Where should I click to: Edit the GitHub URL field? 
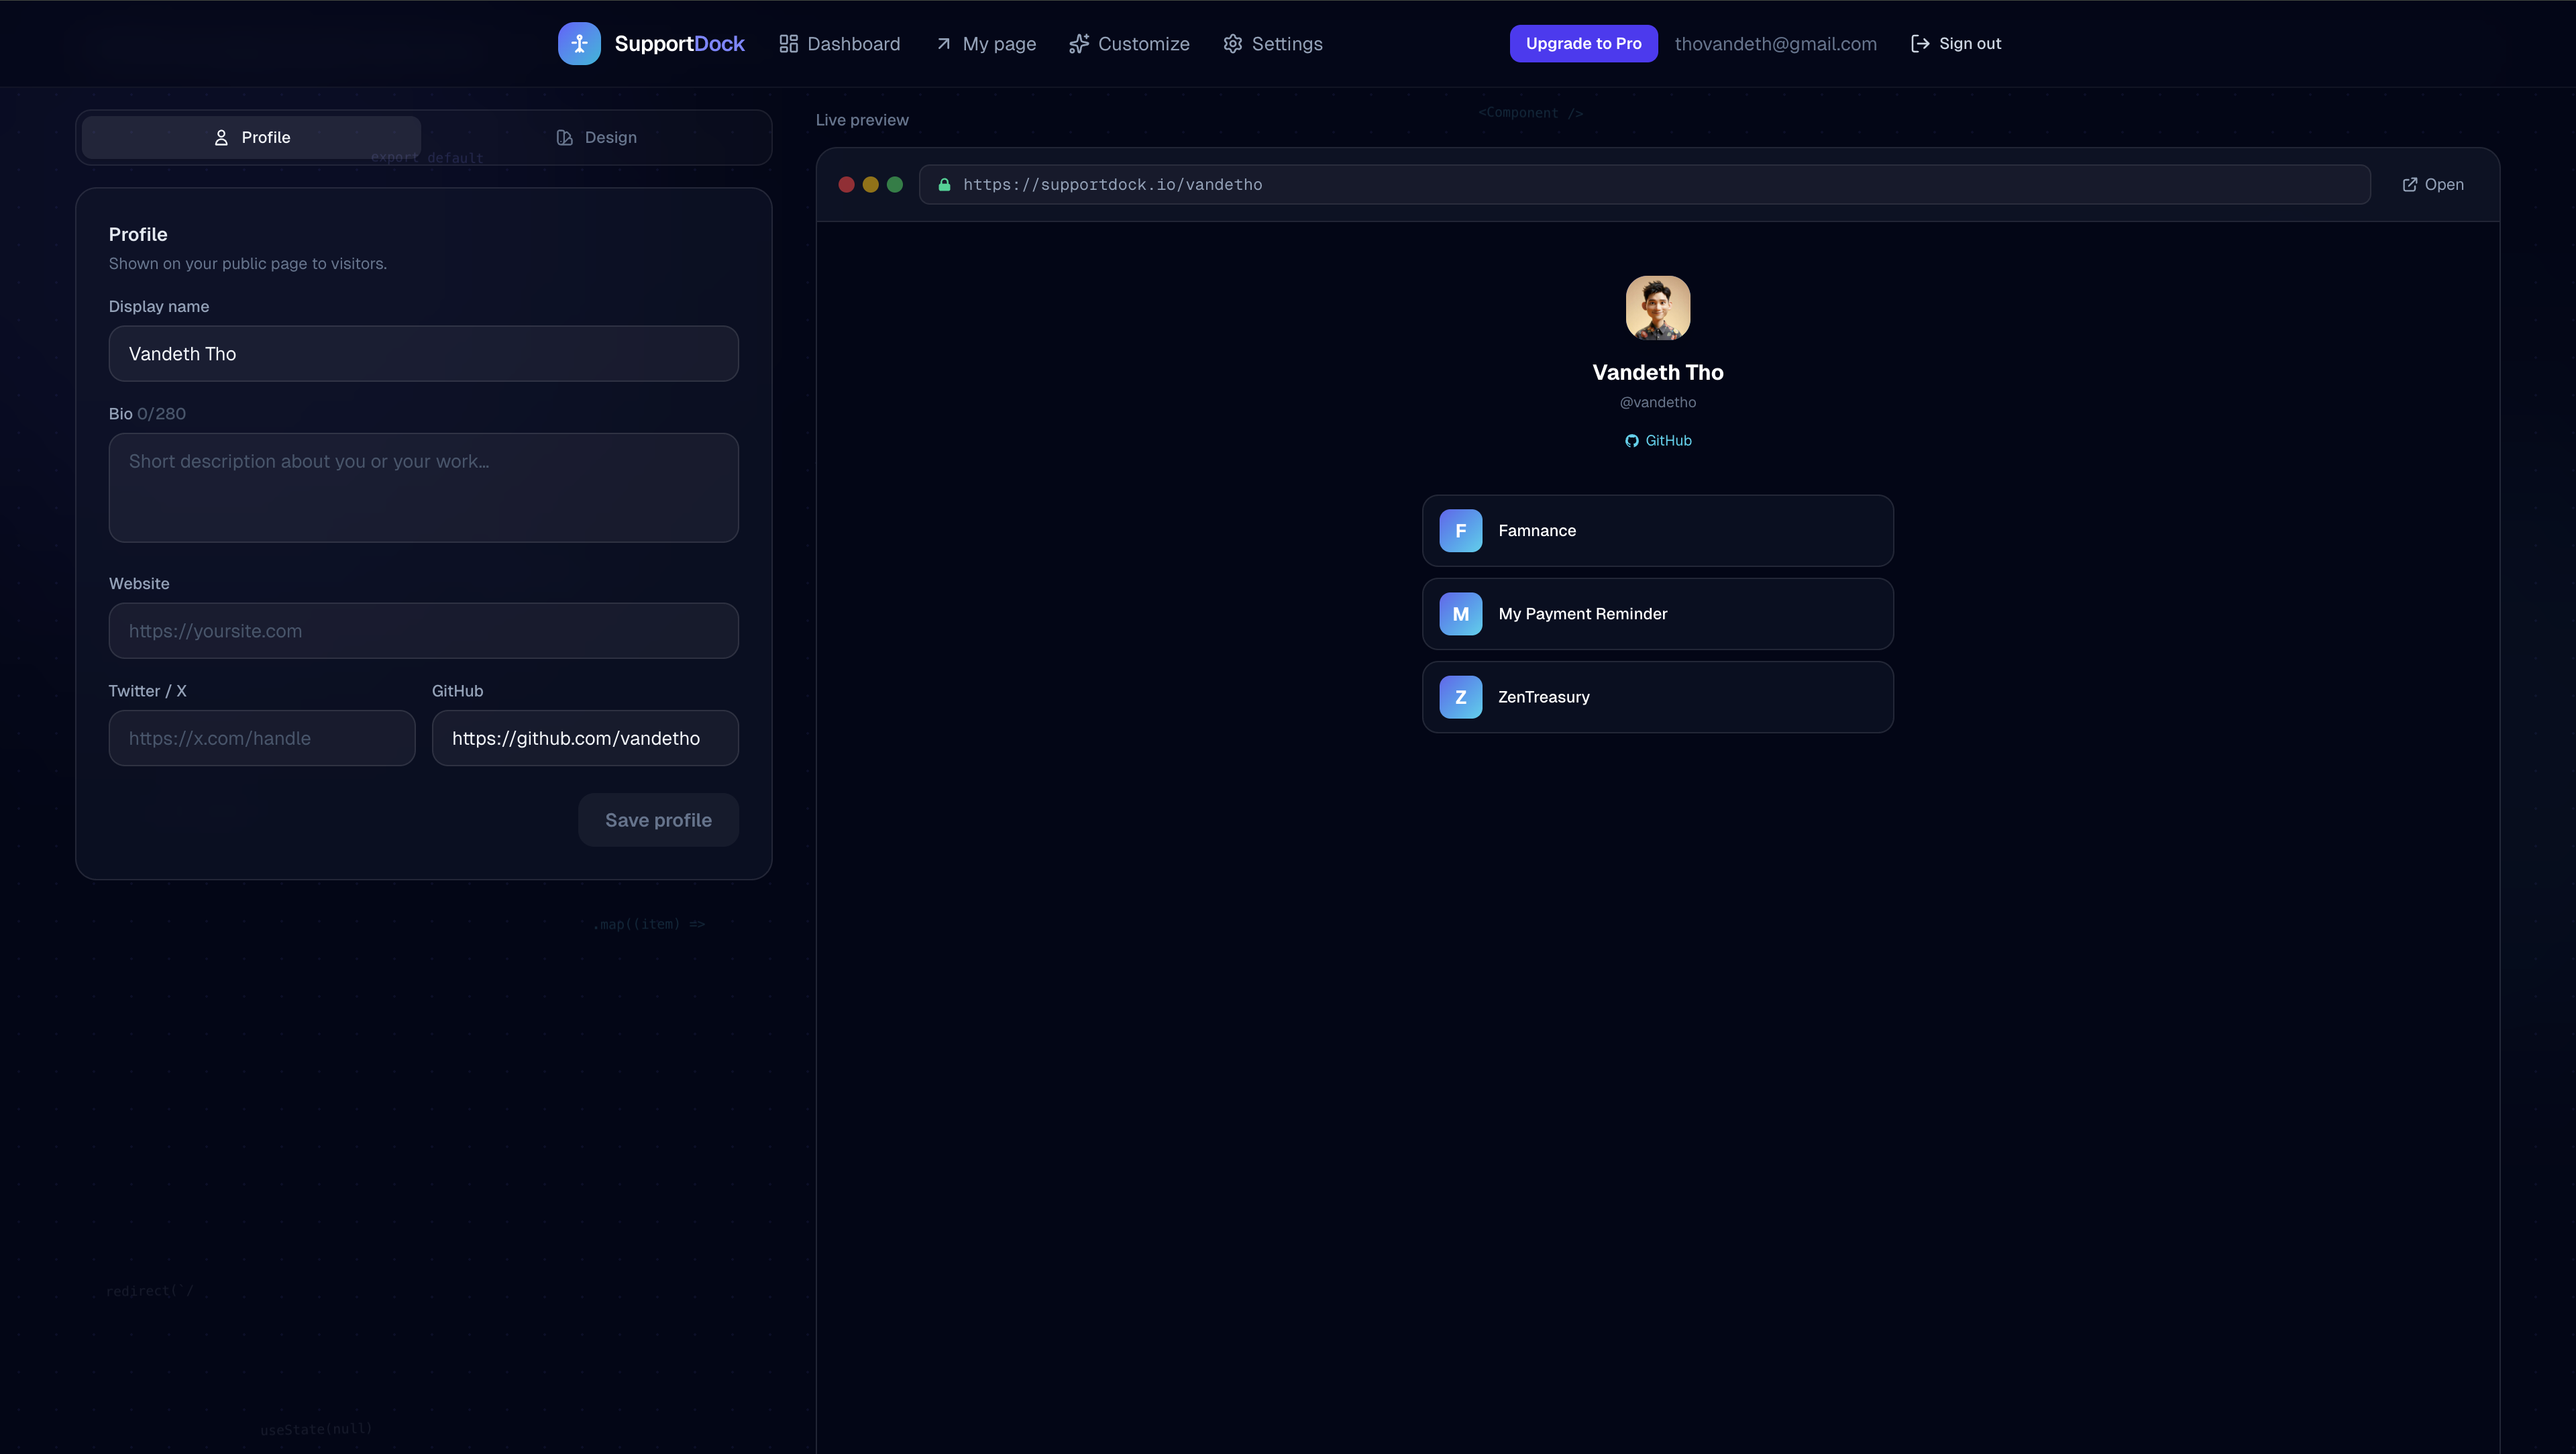click(584, 738)
